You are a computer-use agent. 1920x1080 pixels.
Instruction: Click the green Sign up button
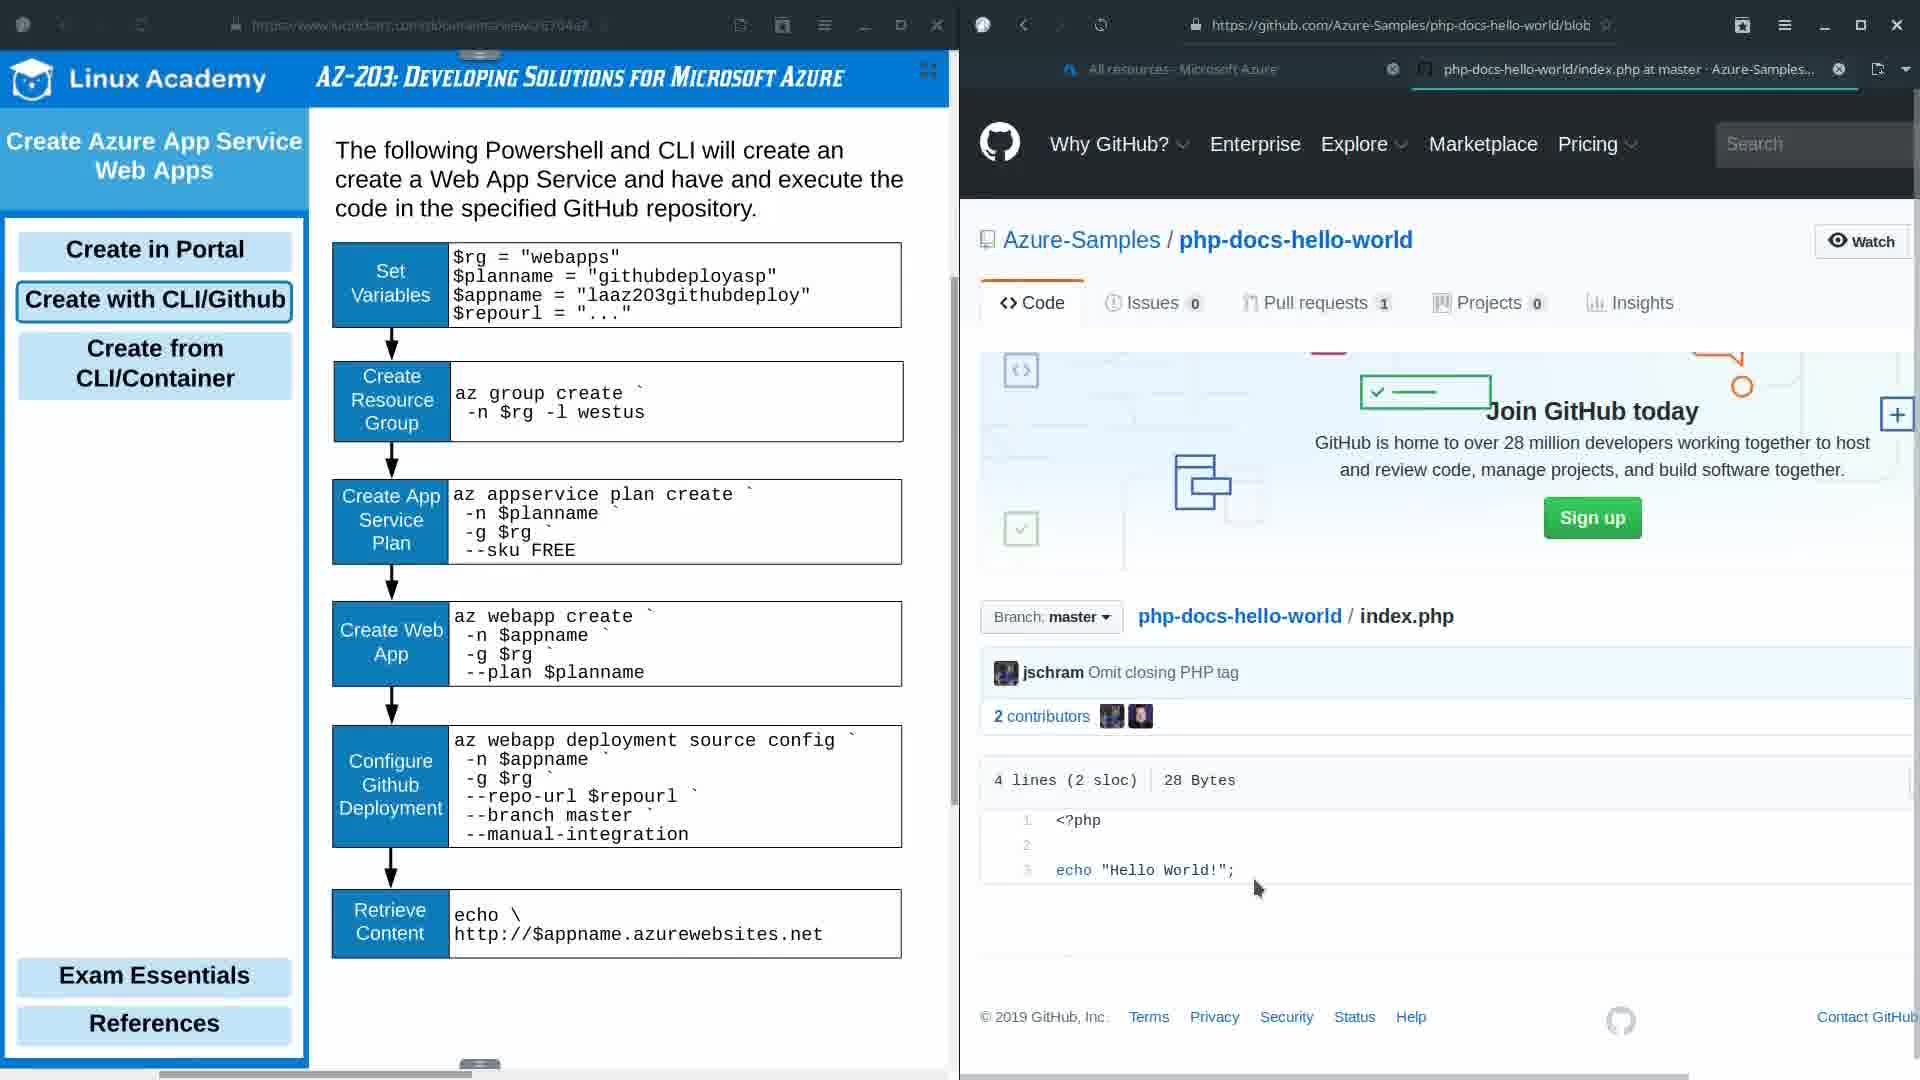[x=1592, y=518]
